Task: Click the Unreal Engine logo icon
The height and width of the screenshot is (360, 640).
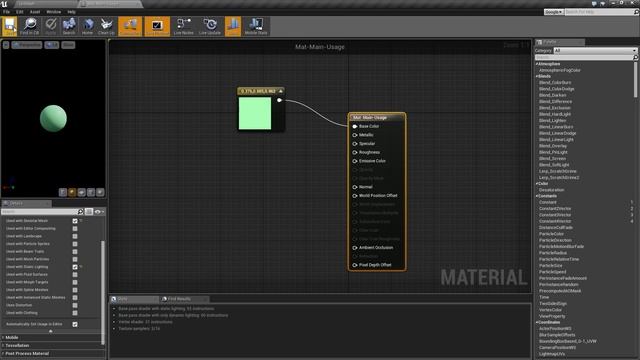Action: pos(4,4)
